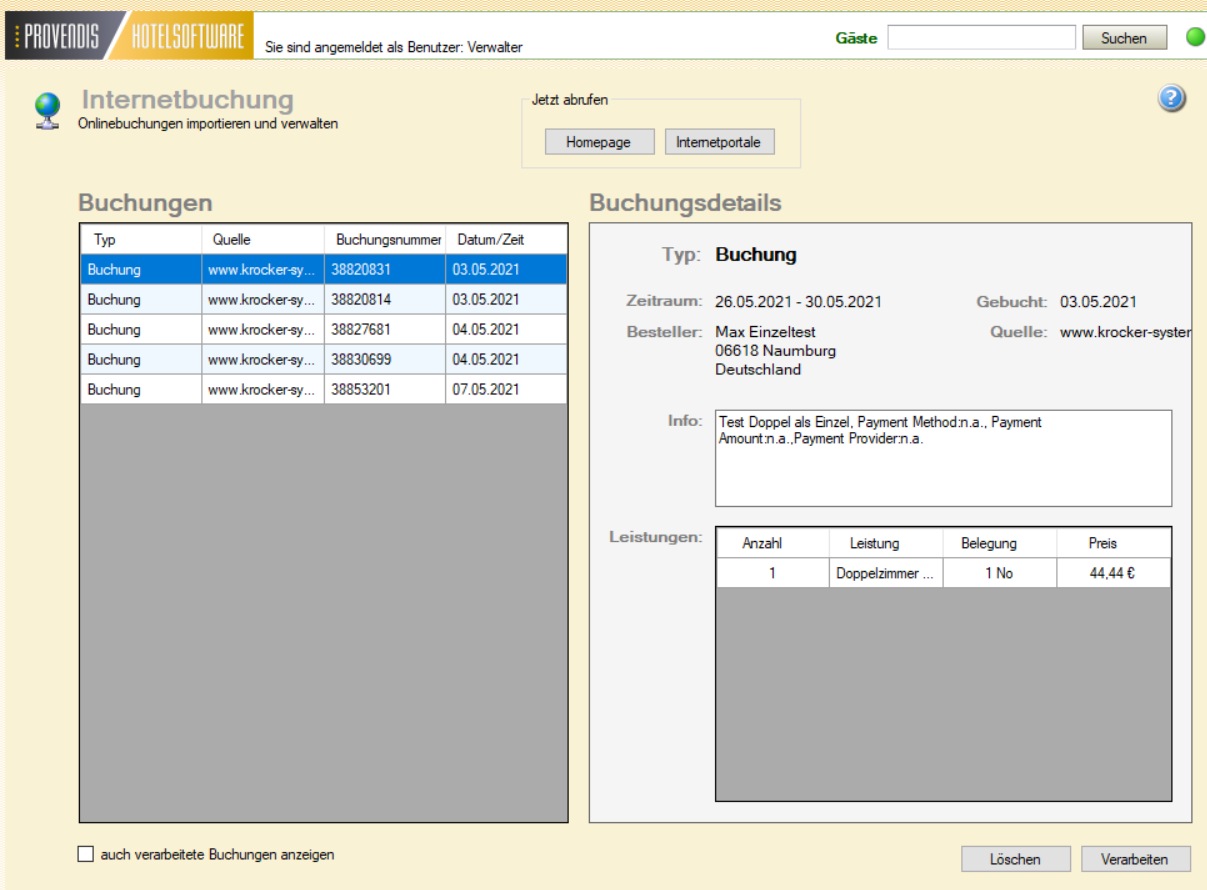Process booking with Verarbeiten button
1207x890 pixels.
[1136, 859]
